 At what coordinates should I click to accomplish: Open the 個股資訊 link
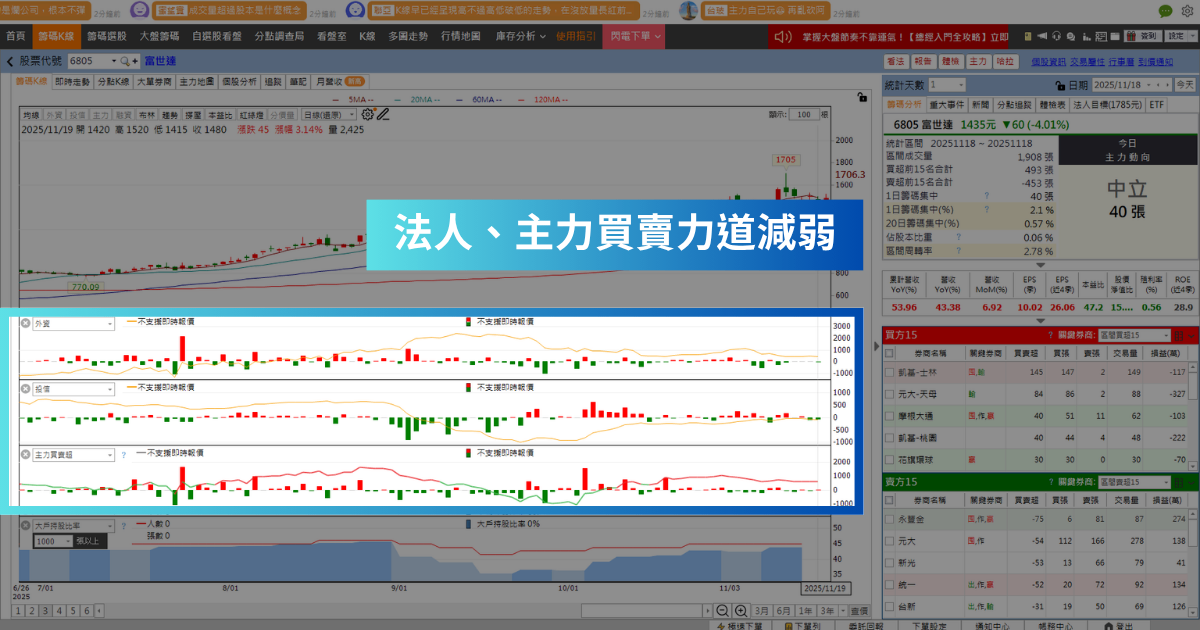tap(1049, 61)
